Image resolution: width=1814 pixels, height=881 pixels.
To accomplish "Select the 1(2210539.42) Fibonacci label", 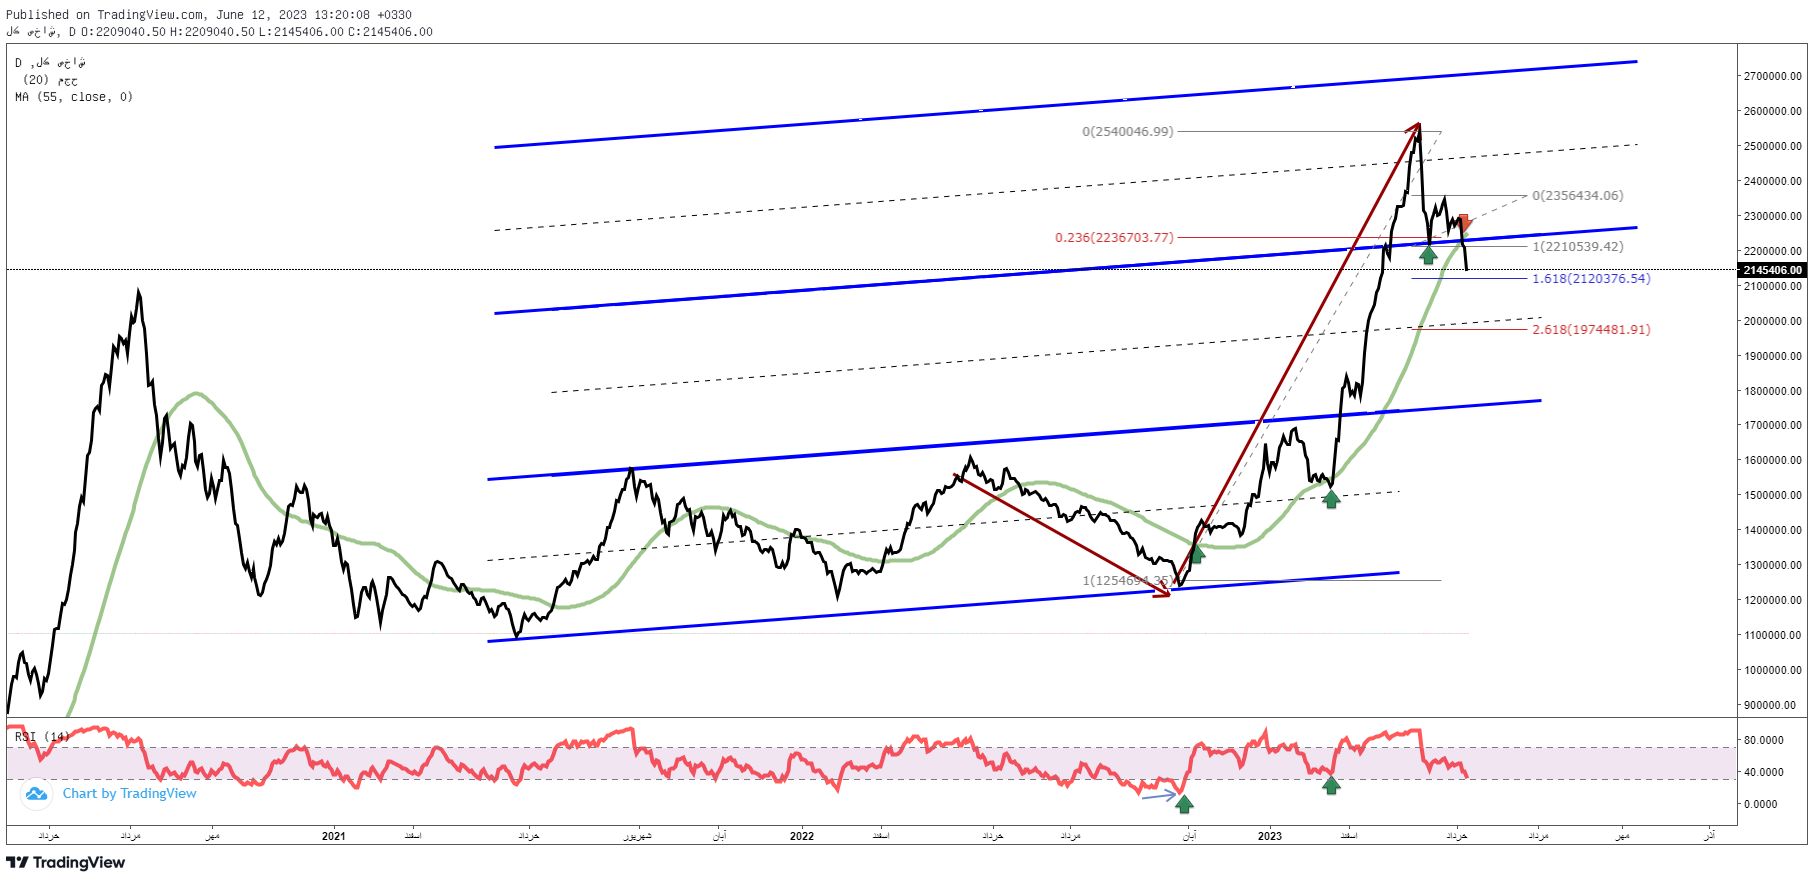I will click(x=1578, y=246).
